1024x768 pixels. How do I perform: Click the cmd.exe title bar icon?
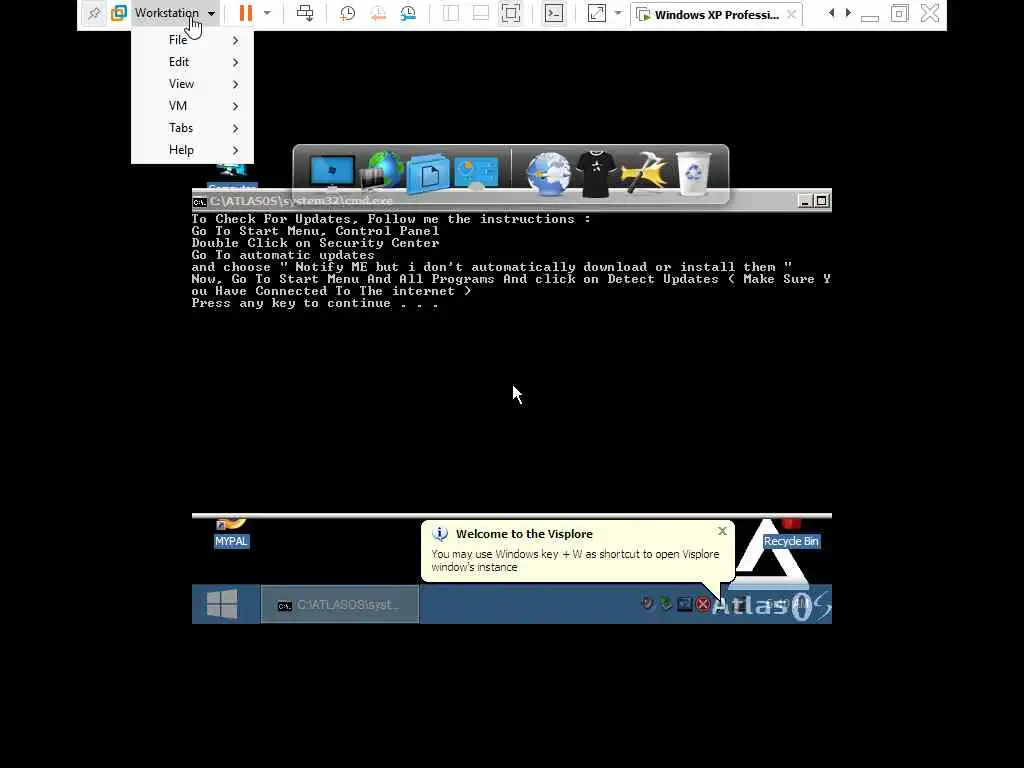[x=200, y=202]
